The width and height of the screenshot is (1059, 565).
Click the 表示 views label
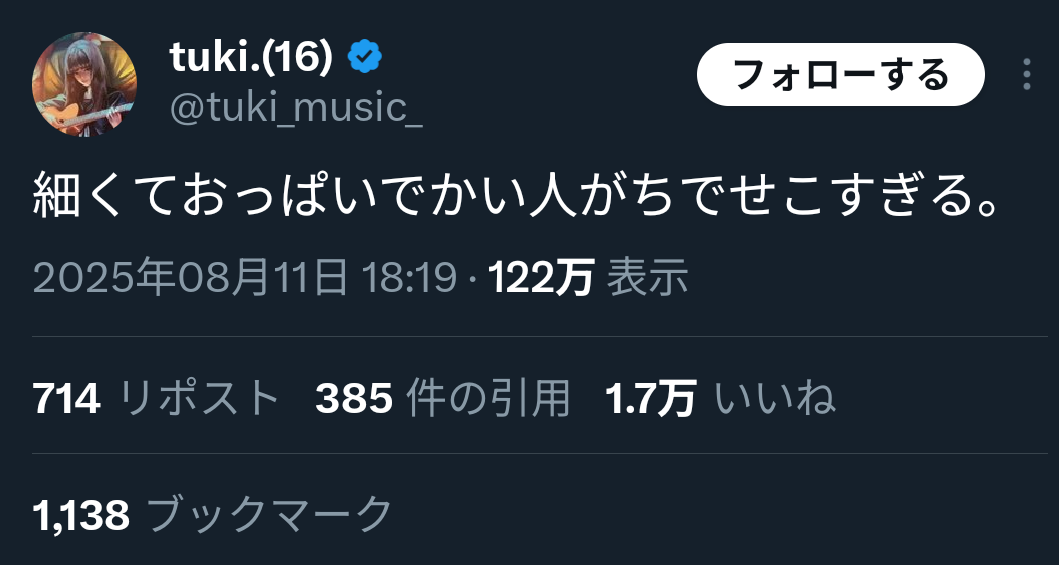point(647,277)
